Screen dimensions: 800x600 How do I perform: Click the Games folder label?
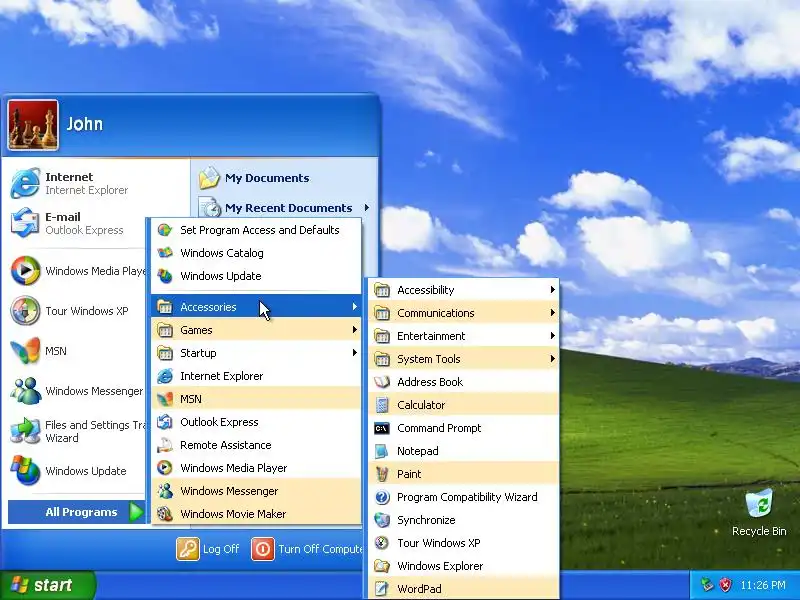coord(196,330)
